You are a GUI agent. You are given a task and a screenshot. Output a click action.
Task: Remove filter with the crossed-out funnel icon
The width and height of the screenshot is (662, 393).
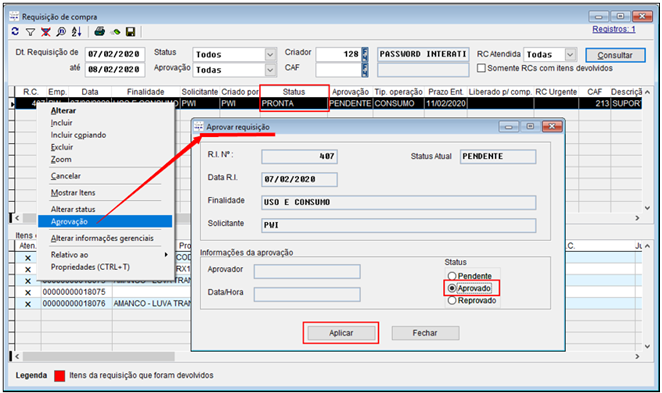pos(46,32)
